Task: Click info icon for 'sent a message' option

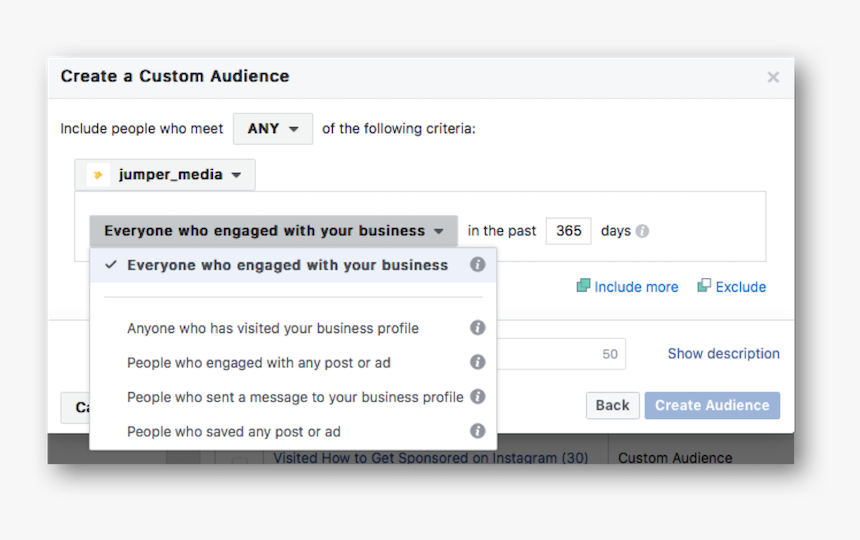Action: 478,397
